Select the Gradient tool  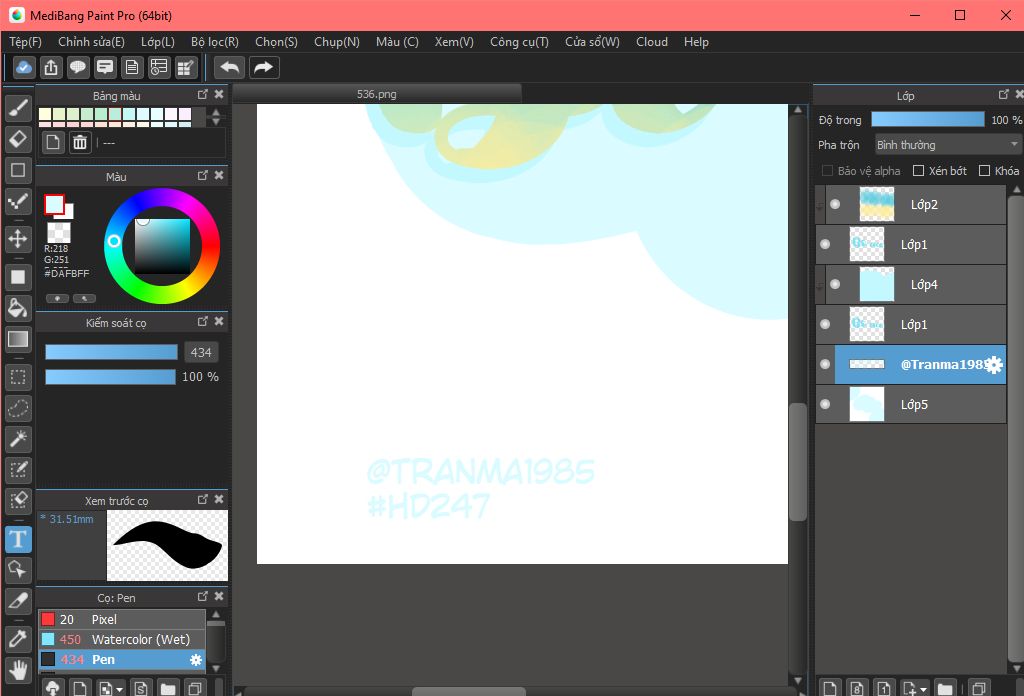(x=18, y=339)
